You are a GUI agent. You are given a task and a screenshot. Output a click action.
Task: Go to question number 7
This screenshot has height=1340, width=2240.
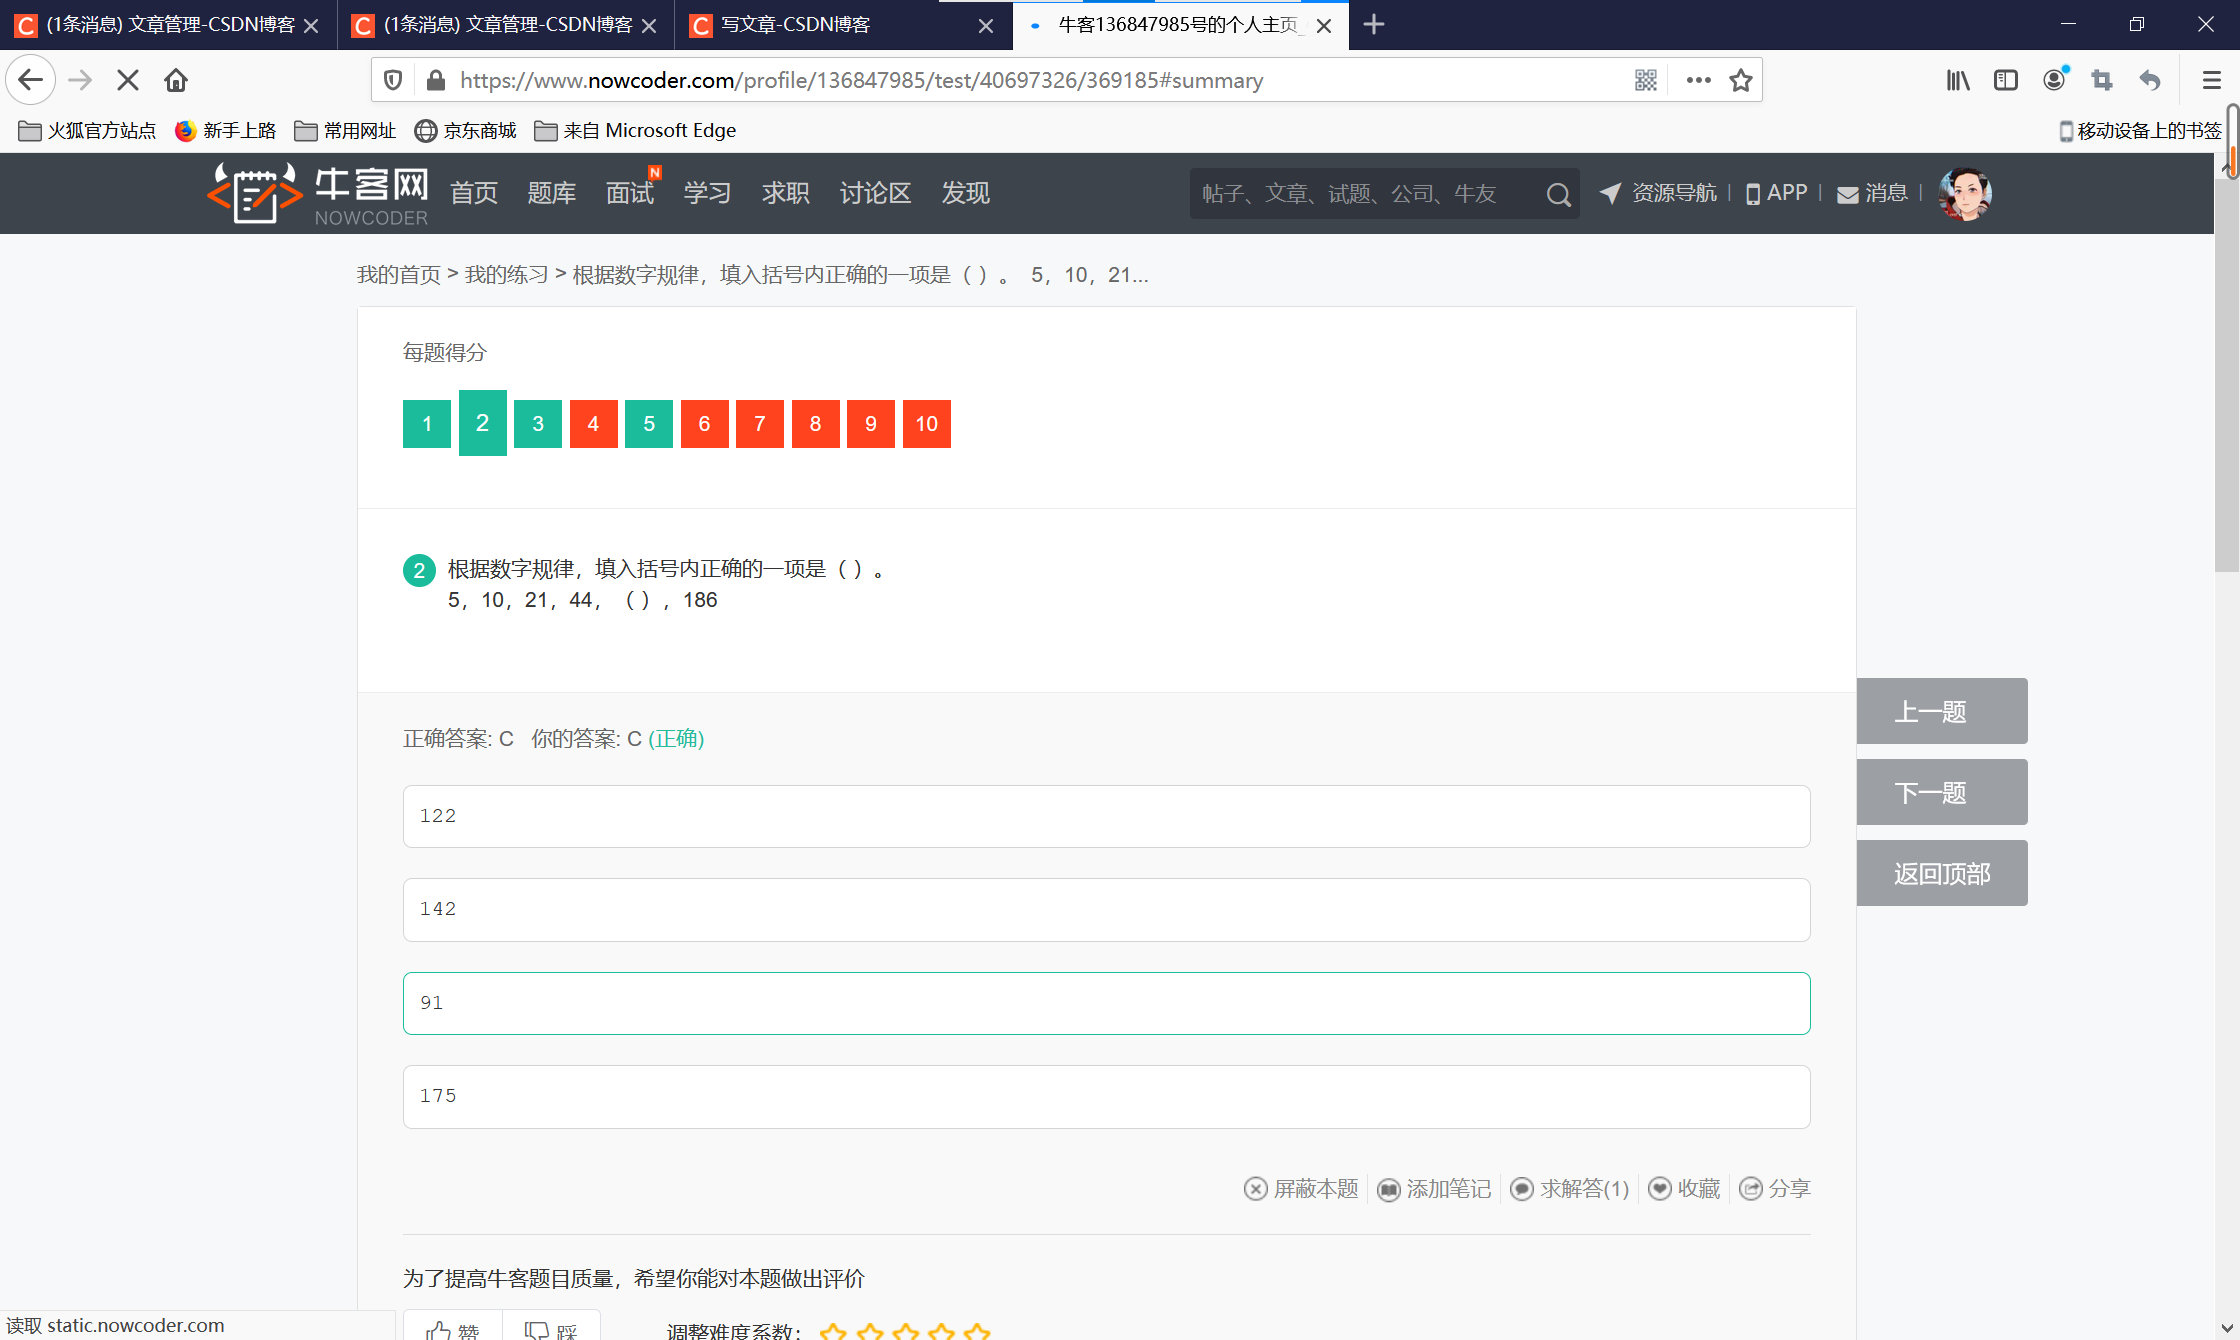tap(760, 424)
